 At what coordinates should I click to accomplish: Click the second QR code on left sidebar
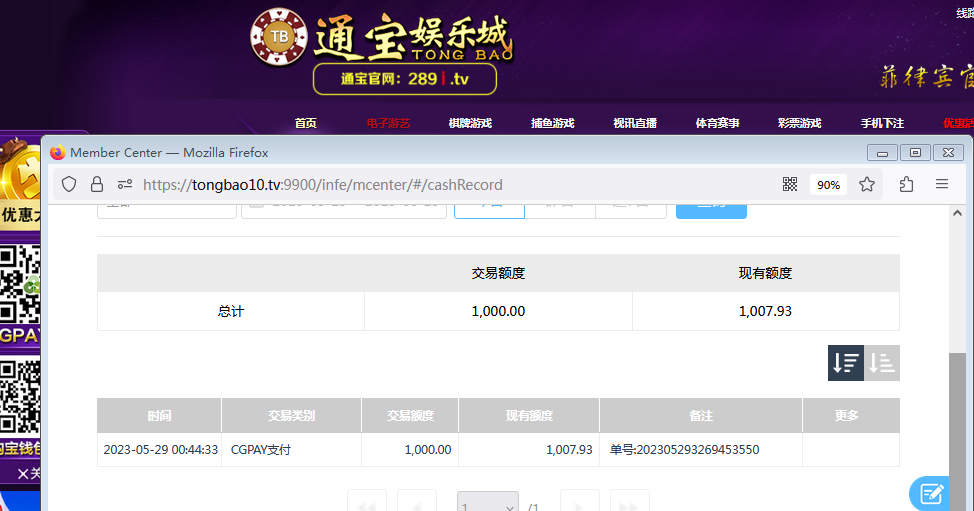(x=20, y=396)
